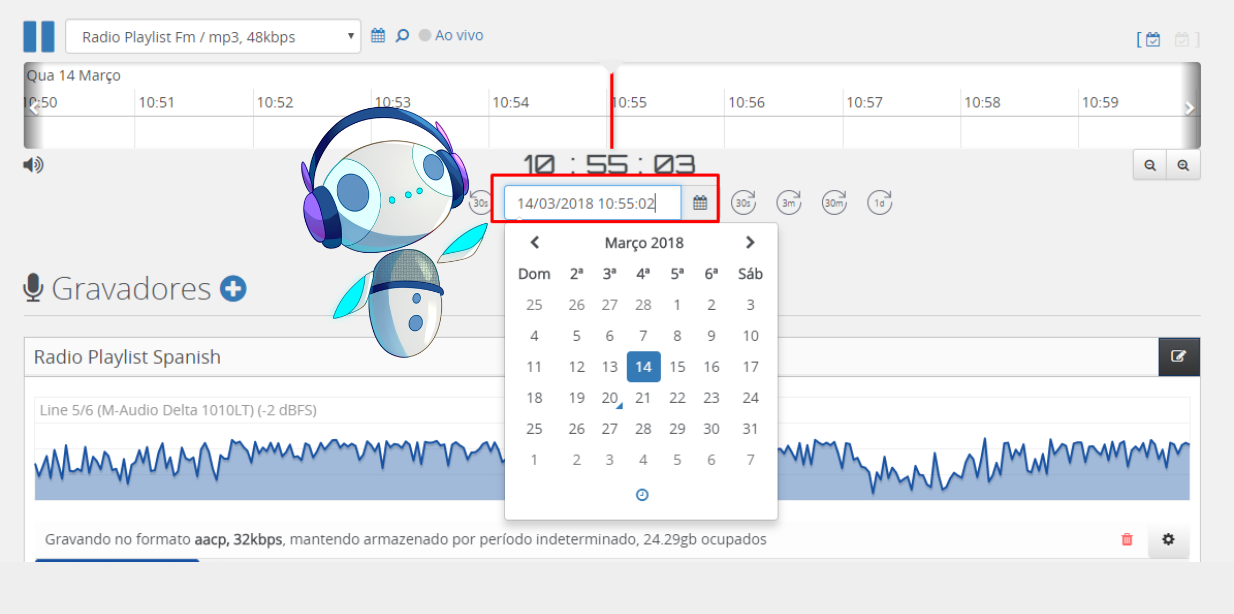Switch to Ao vivo live mode

pyautogui.click(x=451, y=35)
